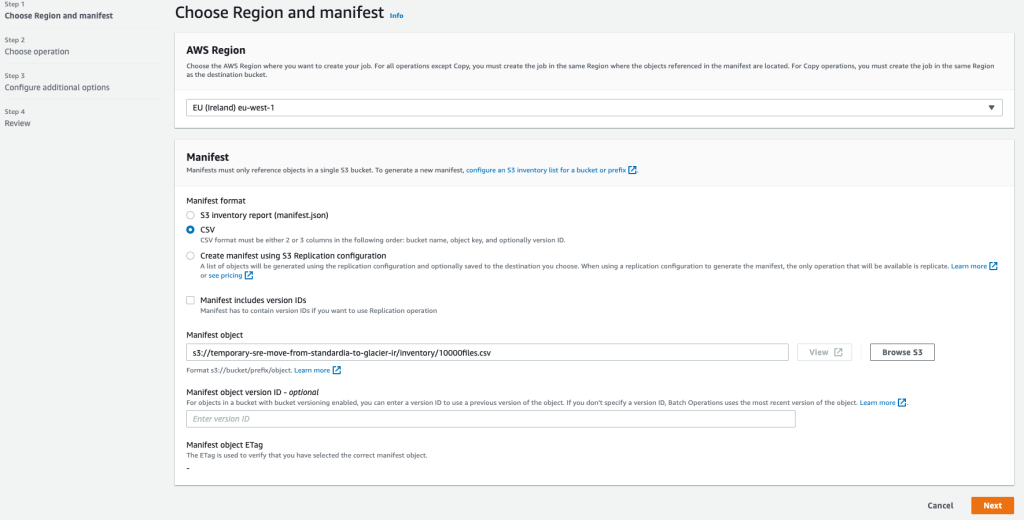Viewport: 1024px width, 520px height.
Task: Click the Browse S3 button
Action: coord(902,352)
